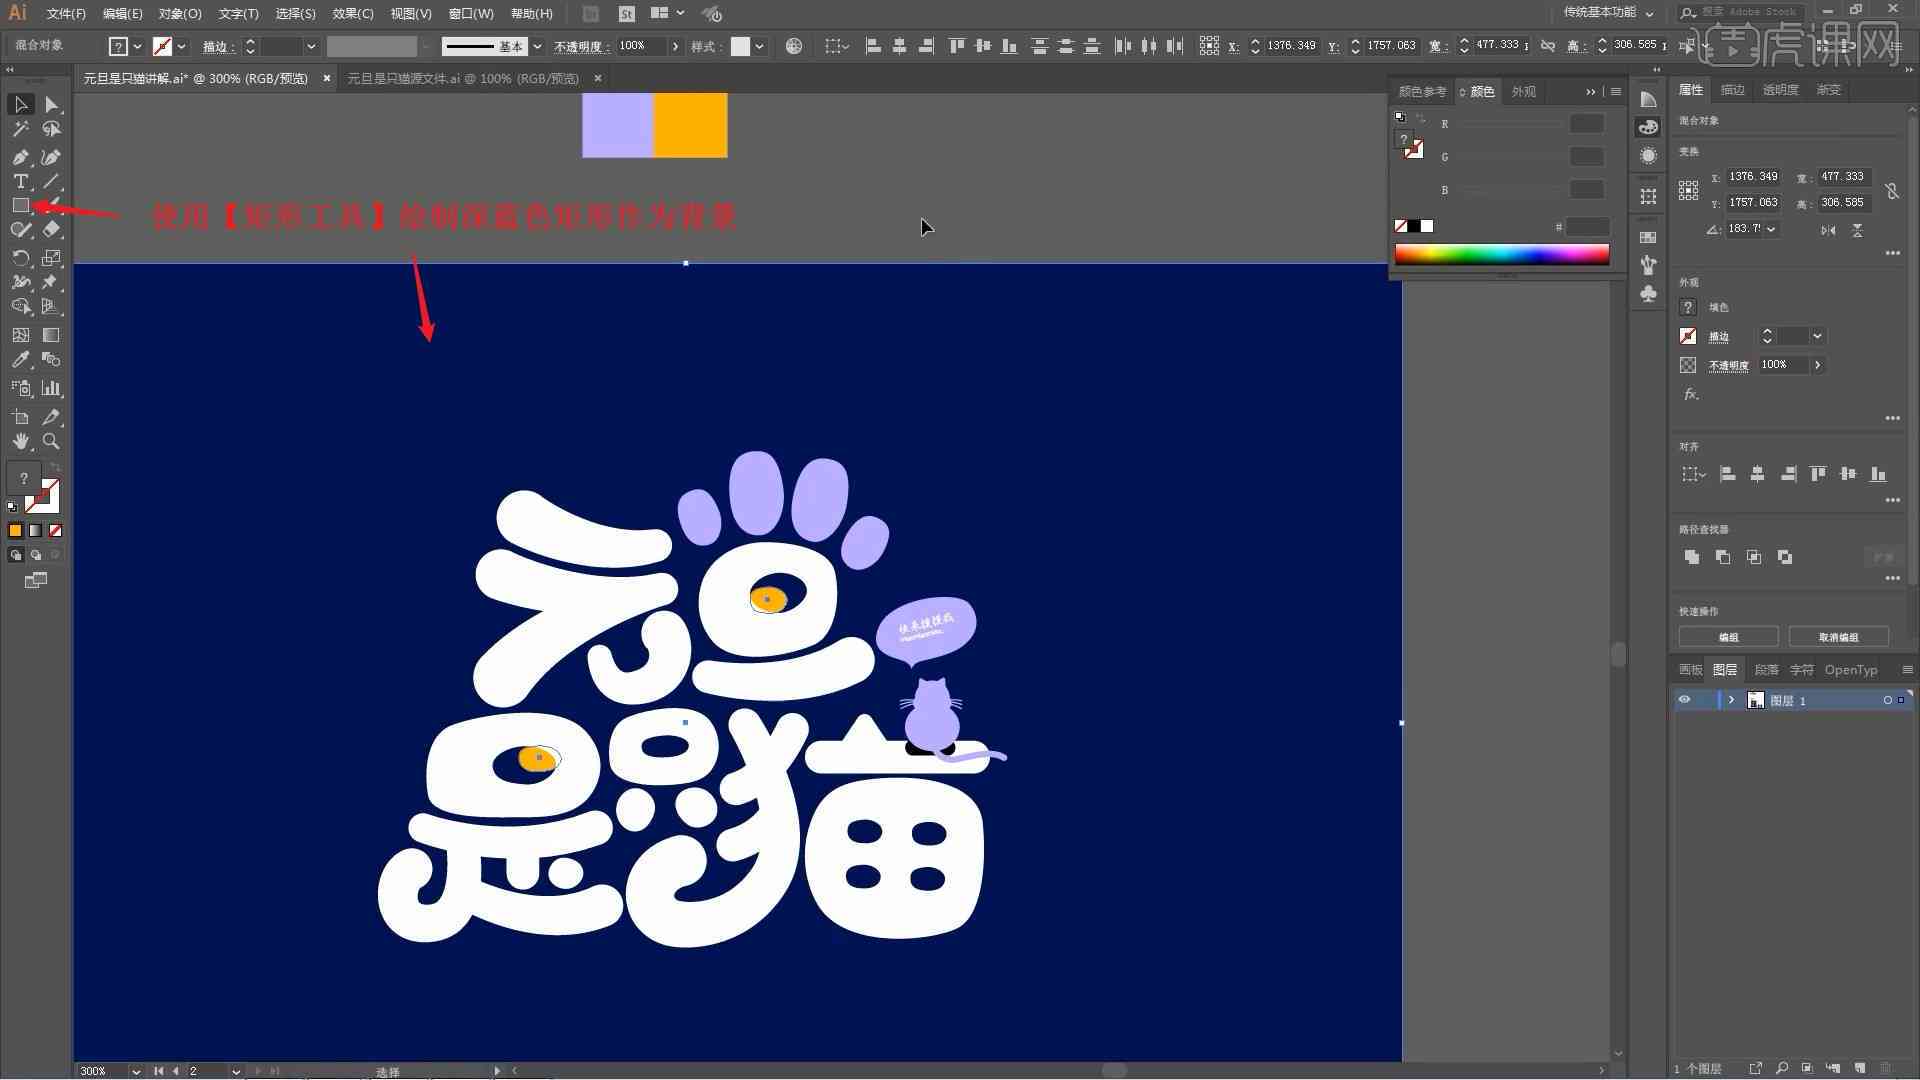This screenshot has width=1920, height=1080.
Task: Toggle lock state of 图层 1
Action: pos(1704,700)
